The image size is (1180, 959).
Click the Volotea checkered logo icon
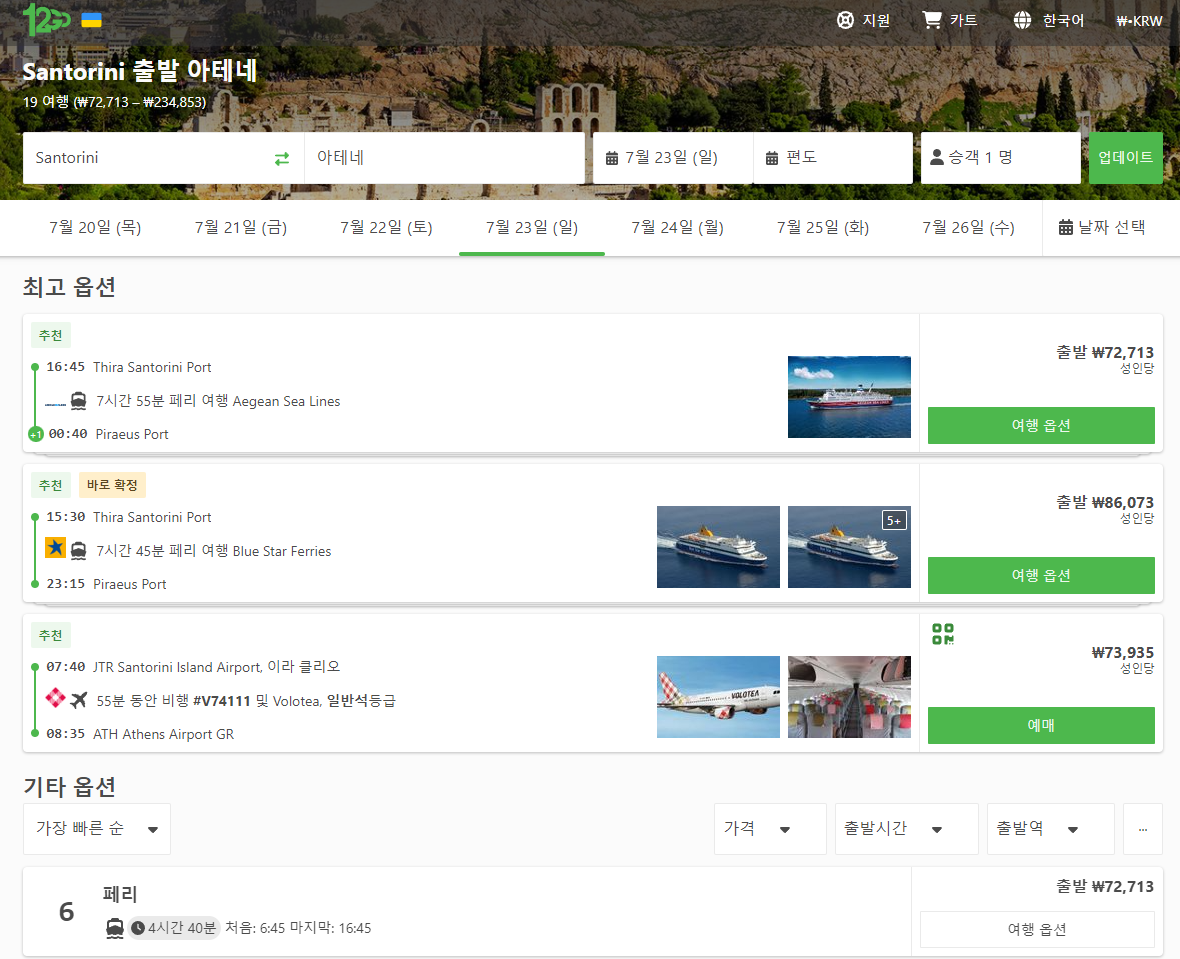(x=56, y=697)
